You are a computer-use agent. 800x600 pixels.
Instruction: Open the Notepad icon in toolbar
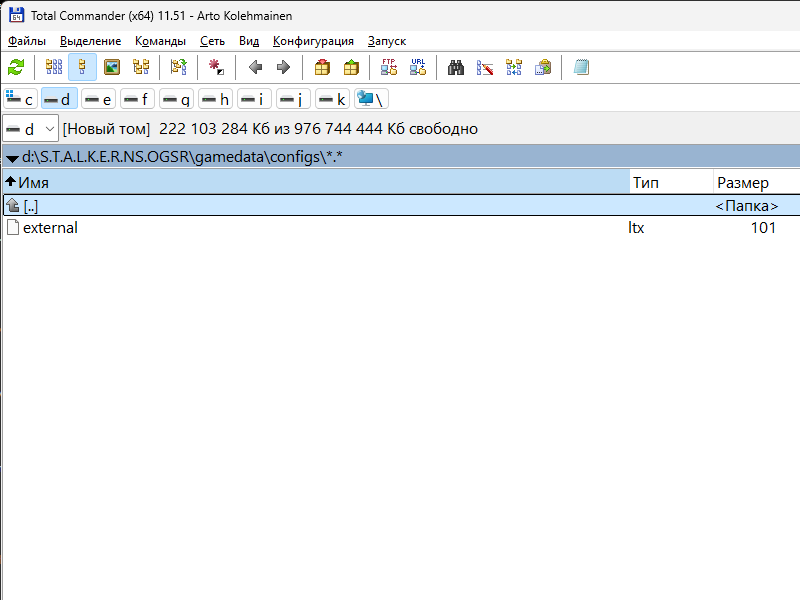pos(581,67)
